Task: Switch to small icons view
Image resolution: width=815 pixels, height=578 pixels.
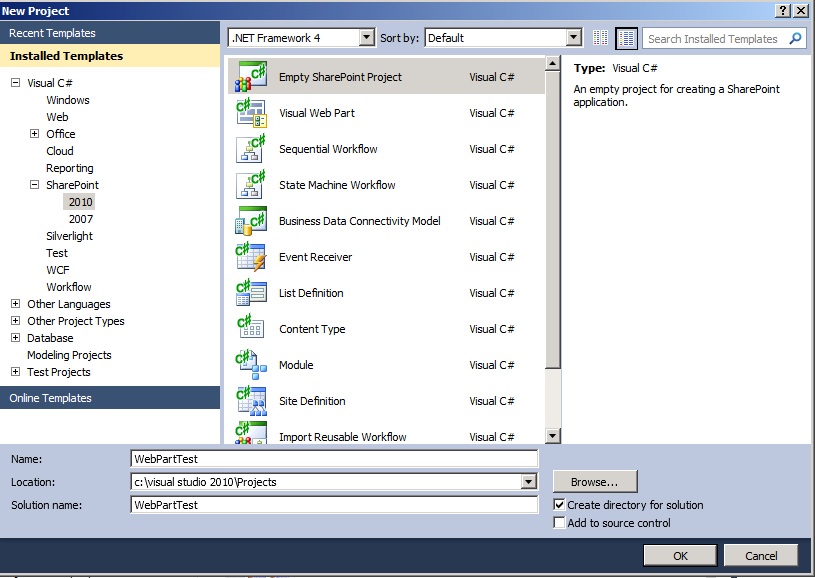Action: [x=600, y=38]
